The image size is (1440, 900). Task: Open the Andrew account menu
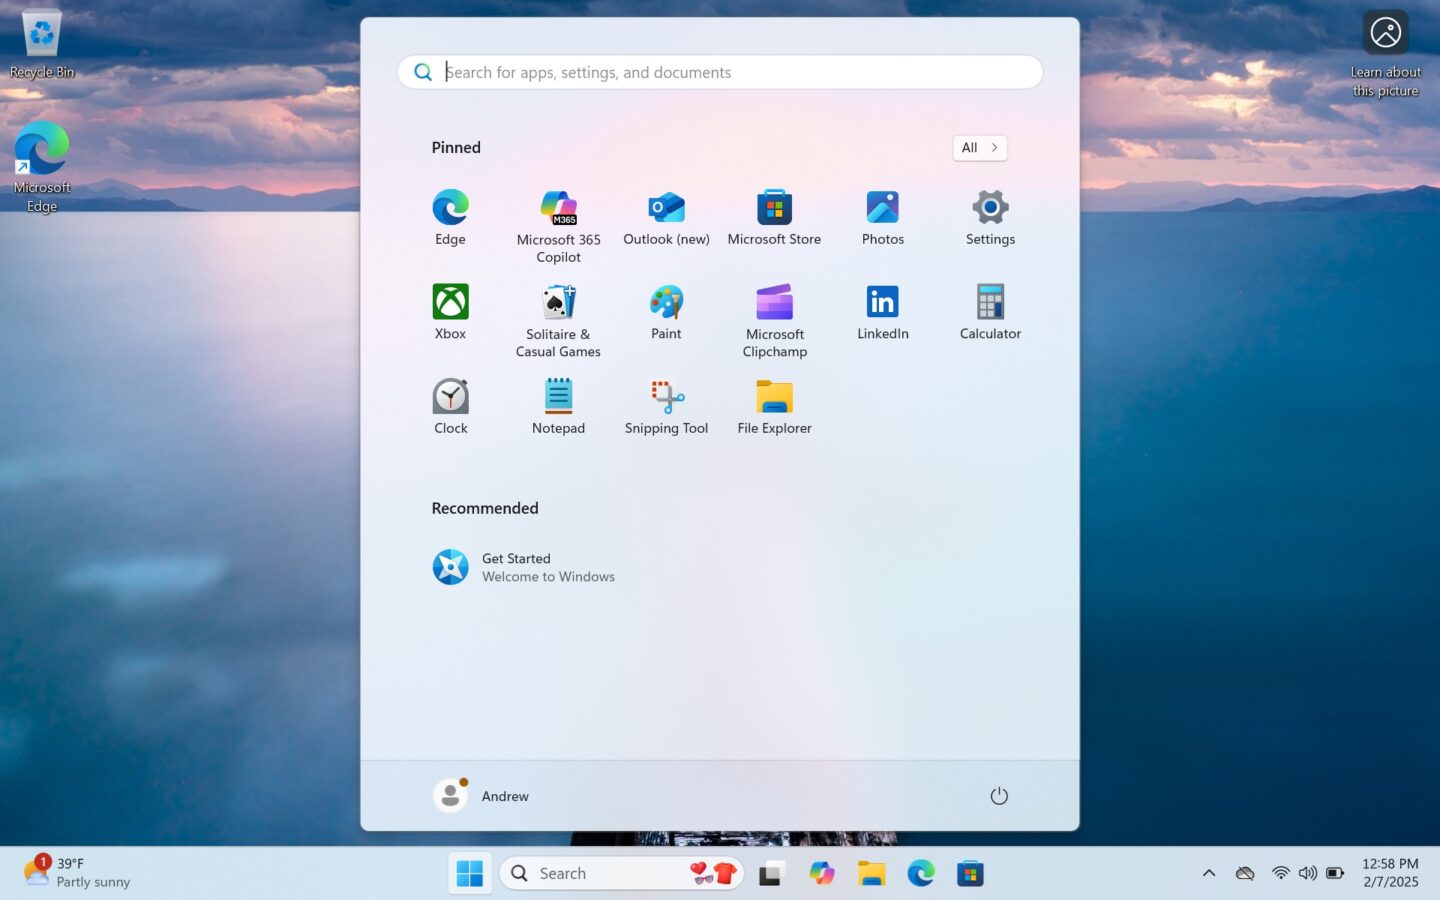point(481,795)
